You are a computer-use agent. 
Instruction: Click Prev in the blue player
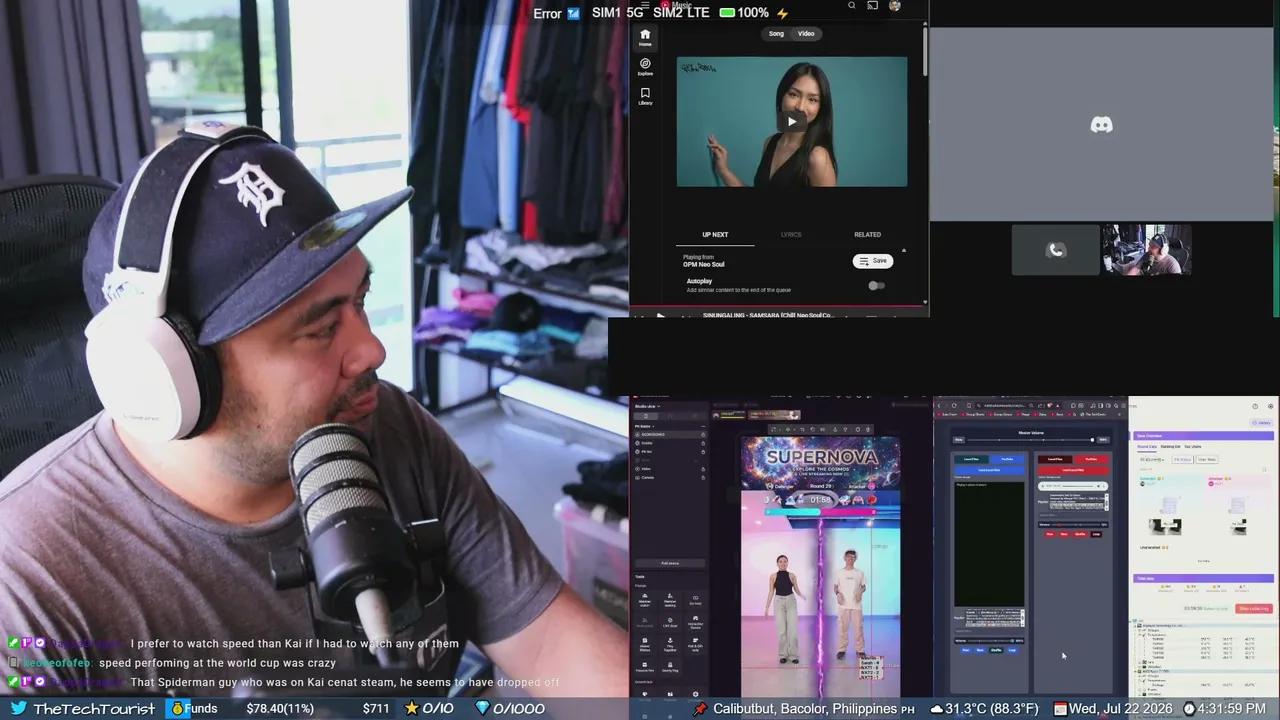pyautogui.click(x=965, y=650)
